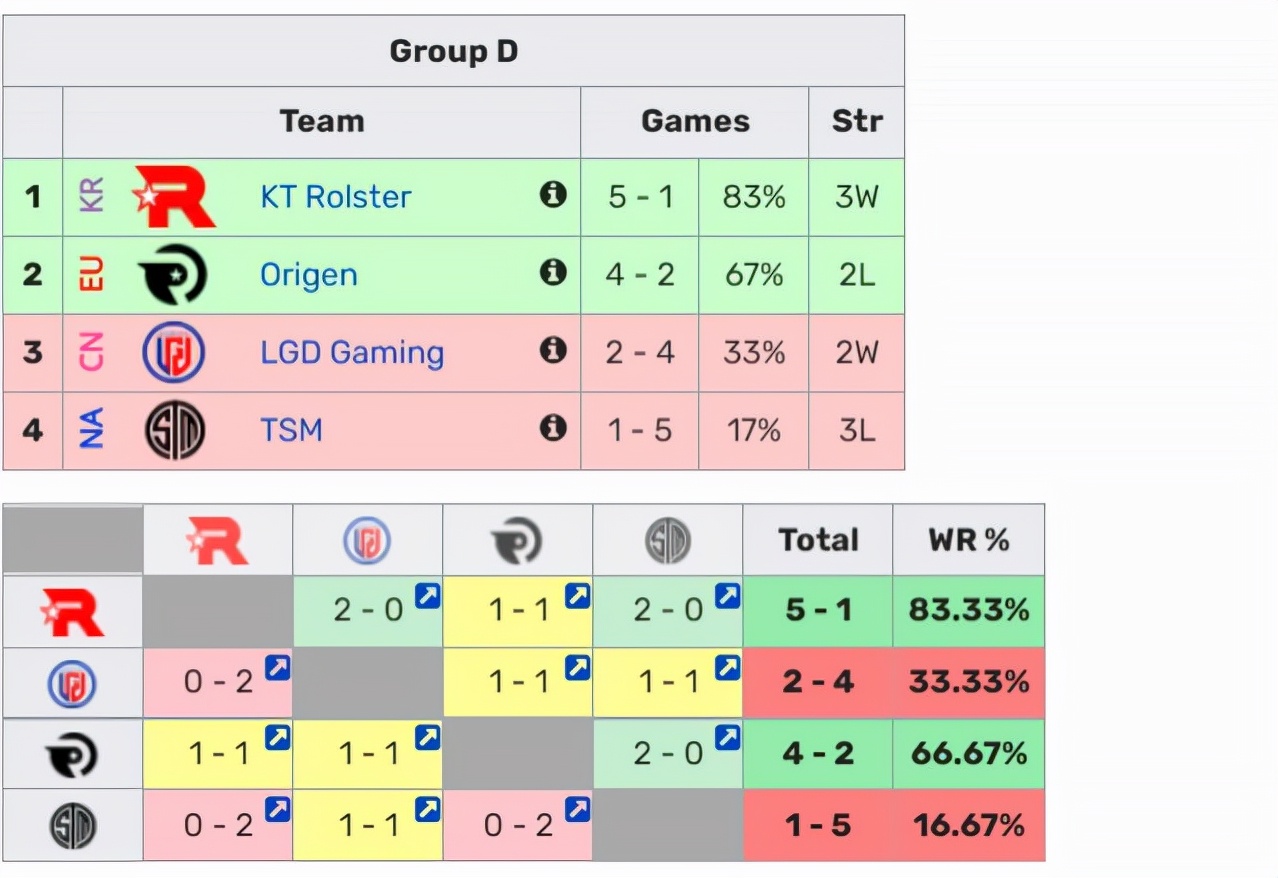Open the KT Rolster team page

coord(334,197)
